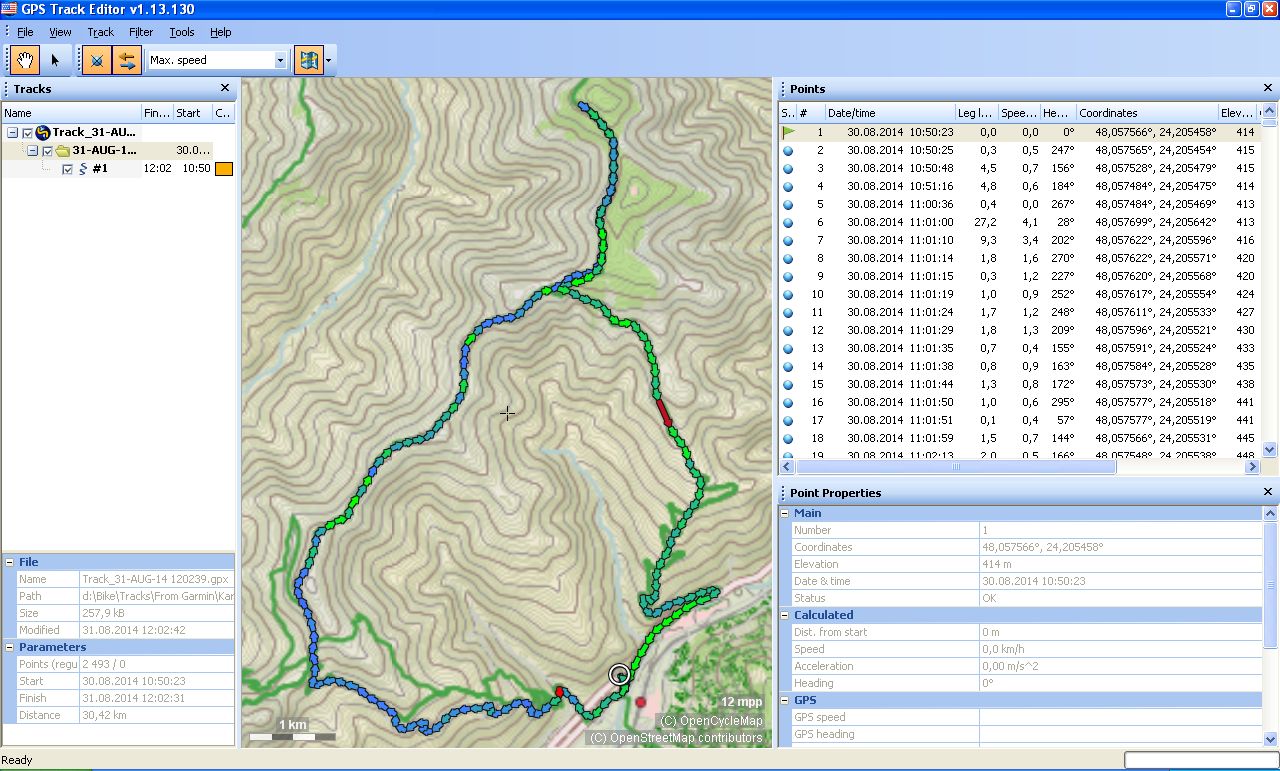
Task: Uncheck visibility of track segment #1
Action: point(67,168)
